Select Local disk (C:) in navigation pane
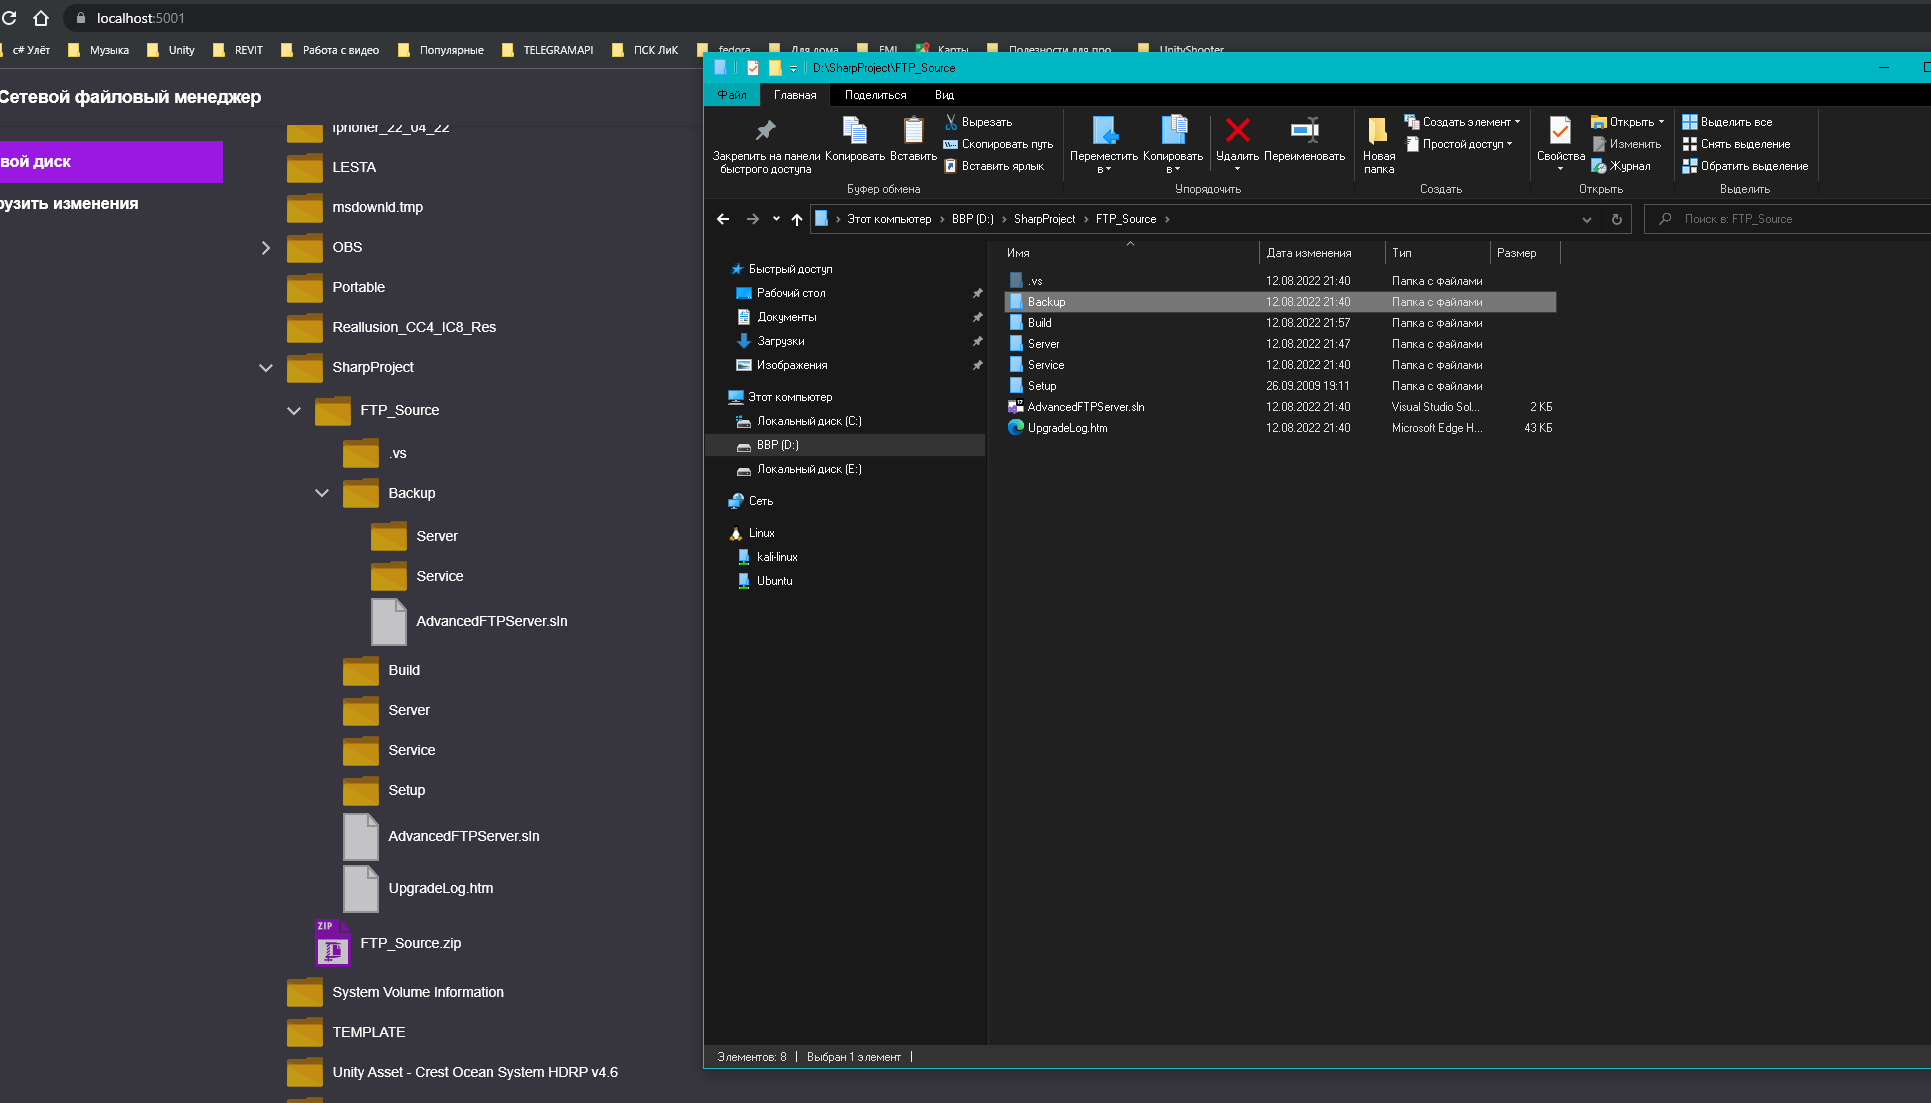Viewport: 1931px width, 1103px height. tap(809, 421)
